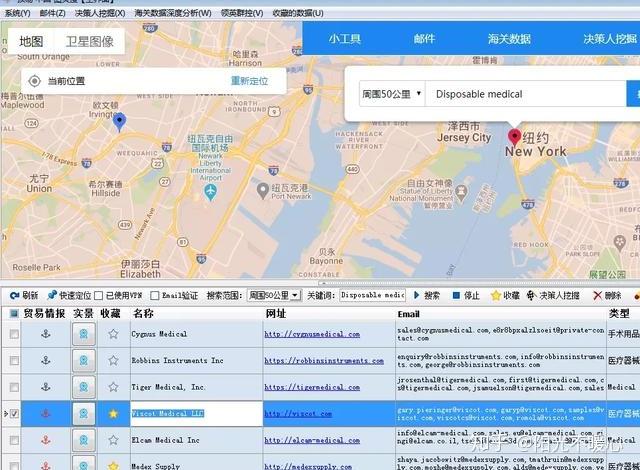Open the robbinsinstruments.com link
This screenshot has height=470, width=640.
[324, 361]
